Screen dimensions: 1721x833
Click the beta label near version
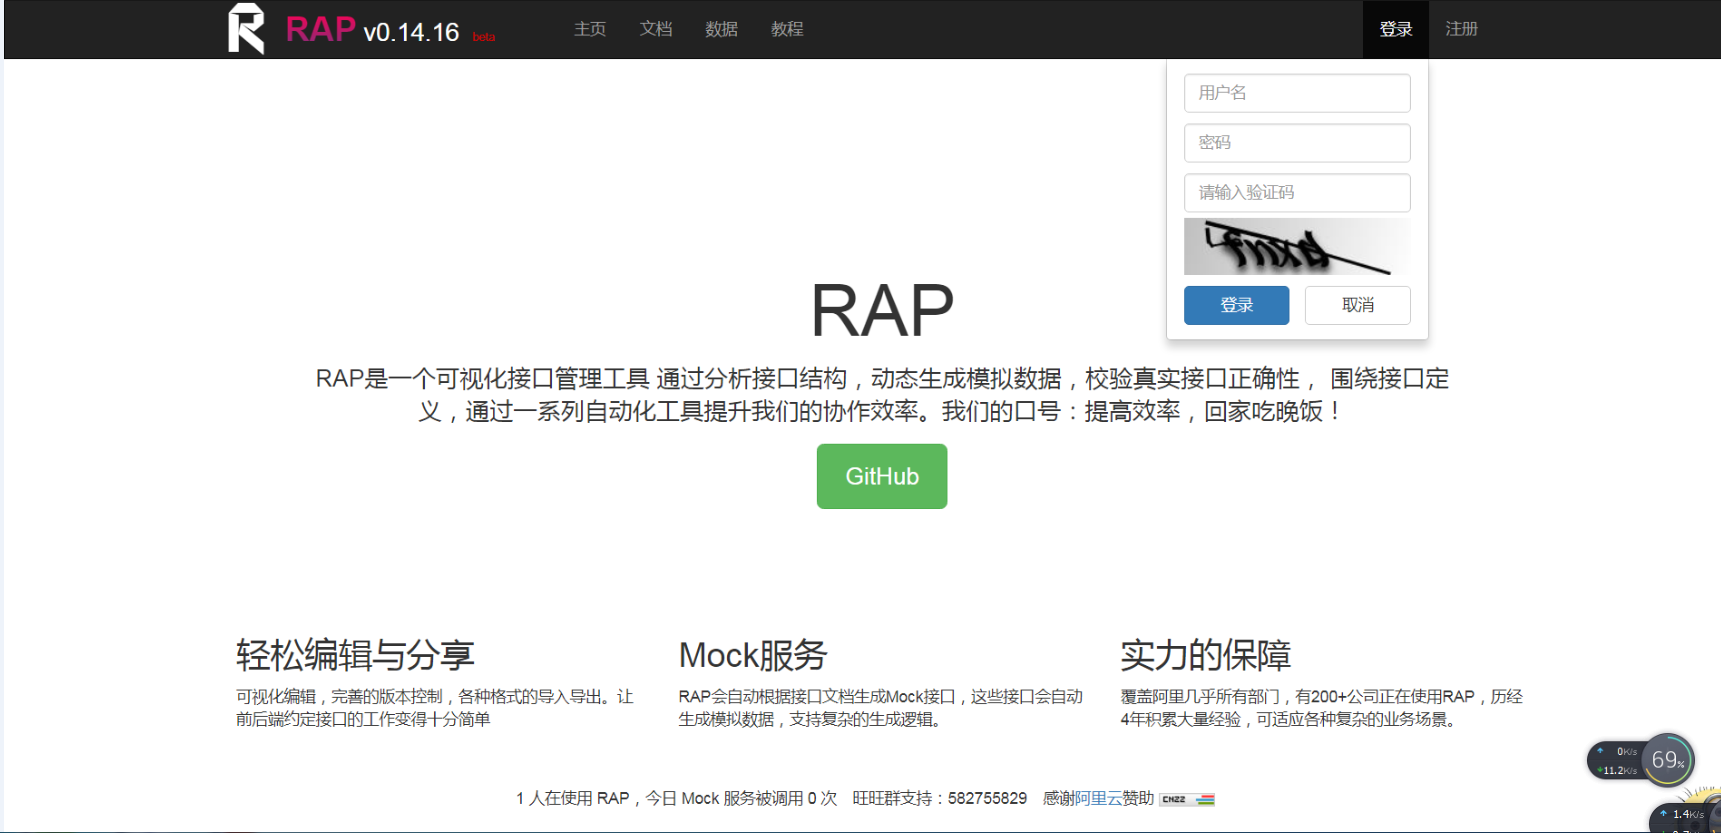coord(484,37)
